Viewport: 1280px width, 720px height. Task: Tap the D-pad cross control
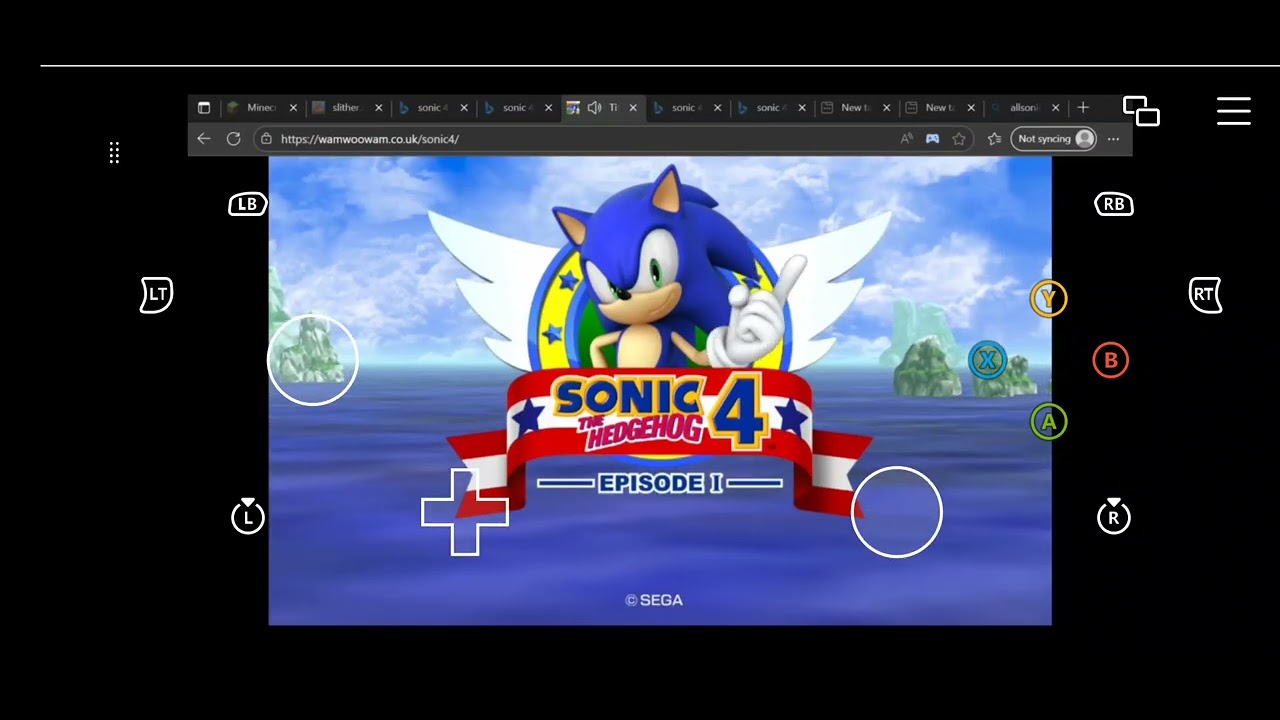(465, 512)
